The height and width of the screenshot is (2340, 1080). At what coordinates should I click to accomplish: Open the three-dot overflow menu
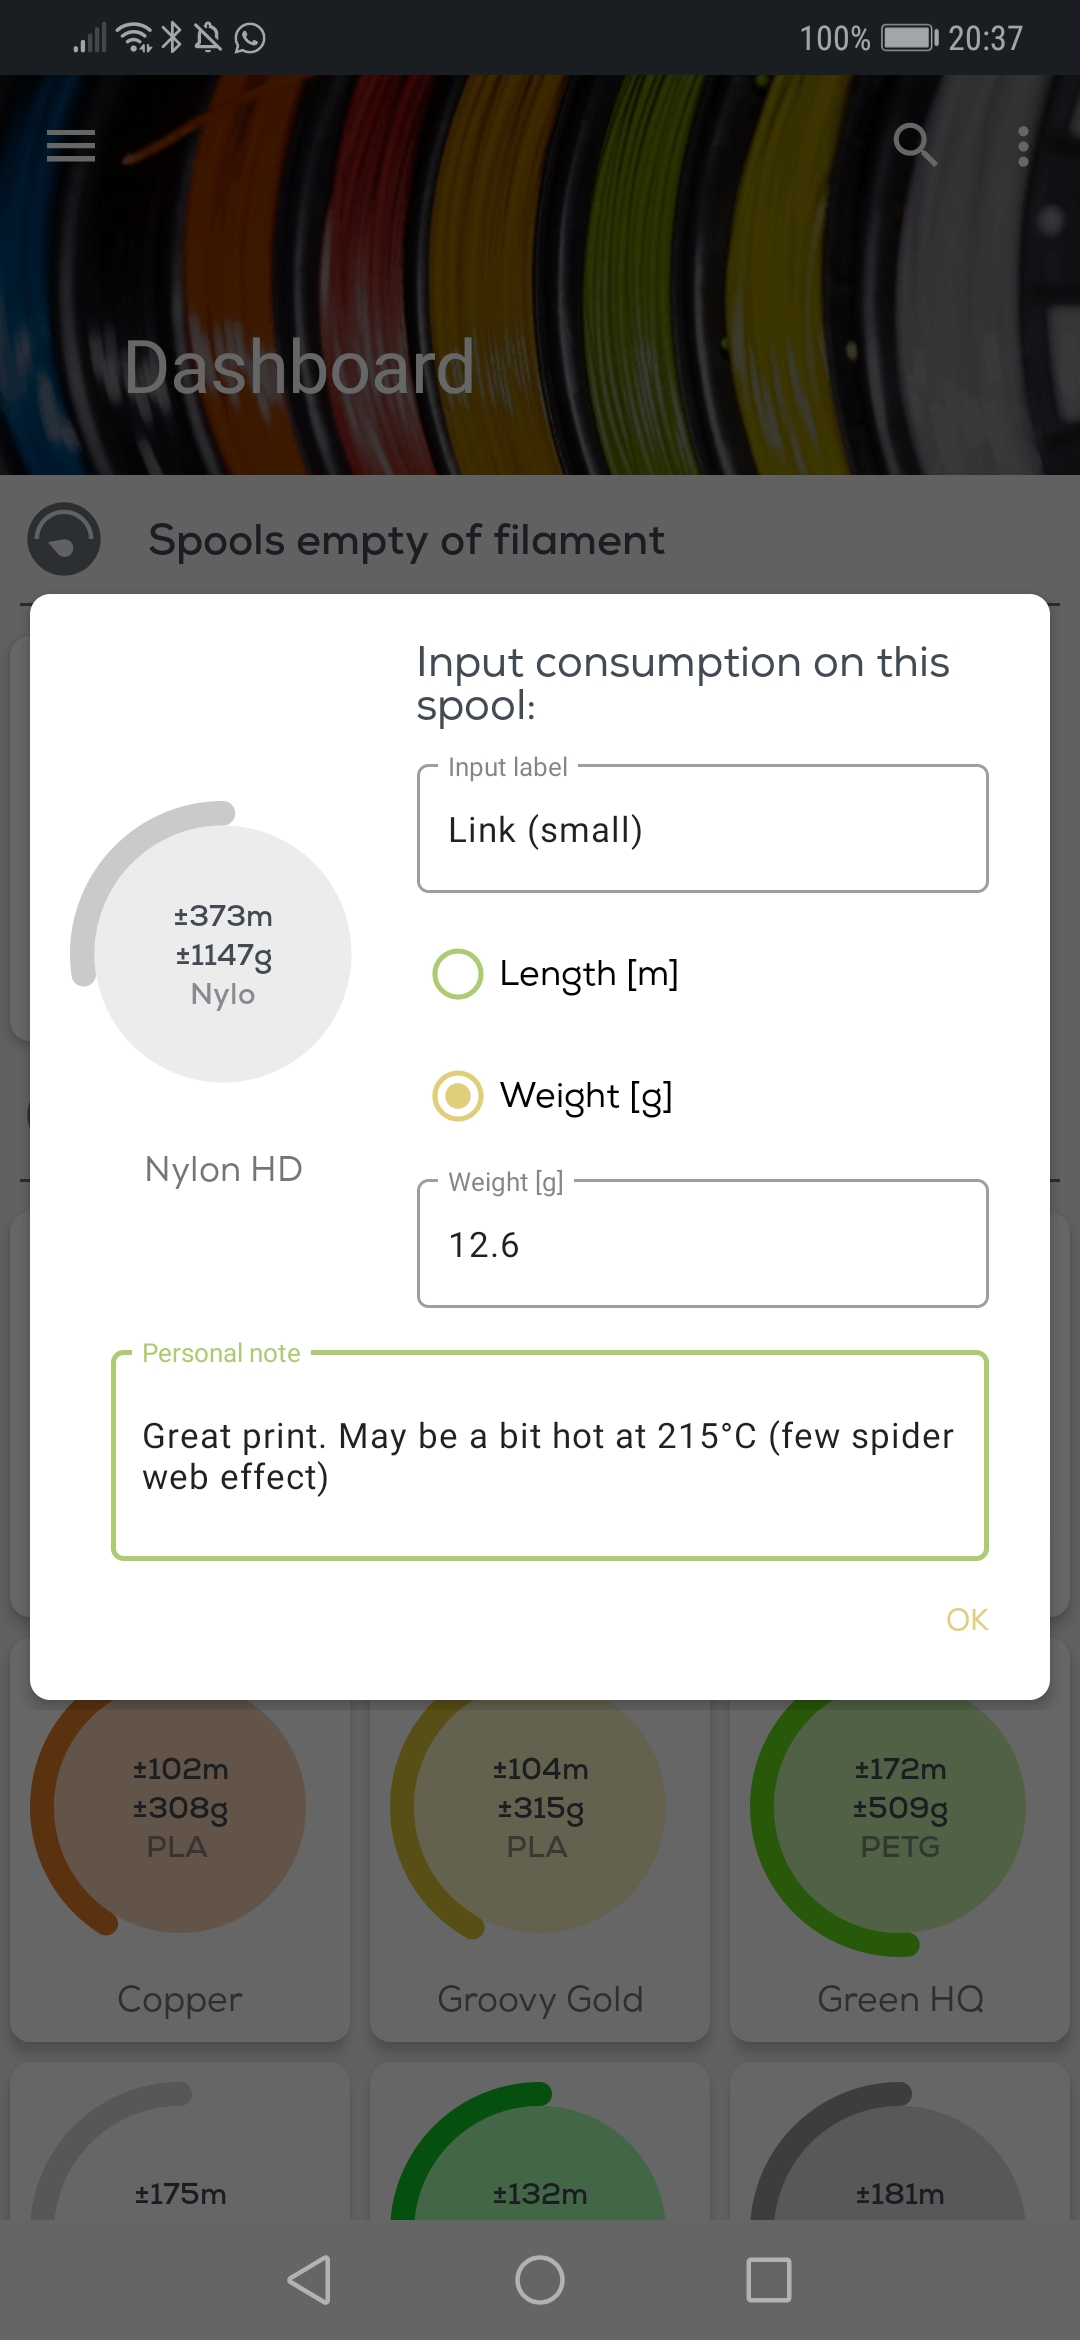(x=1022, y=146)
